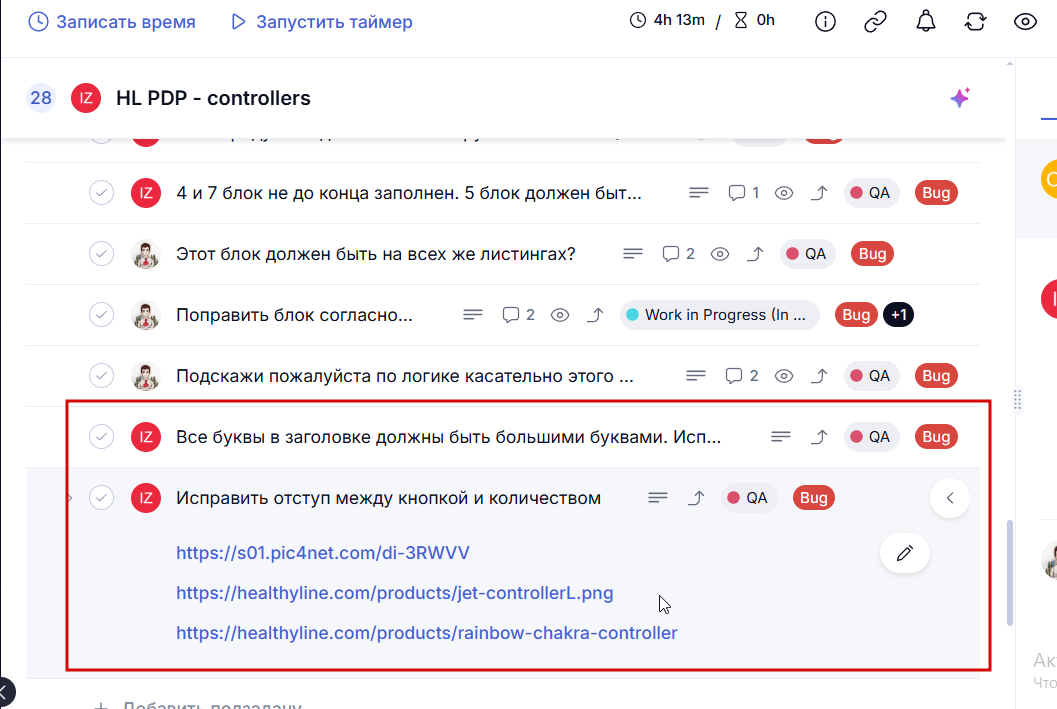Open description icon of 'Все буквы' row
Screen dimensions: 1057x709
[x=781, y=437]
